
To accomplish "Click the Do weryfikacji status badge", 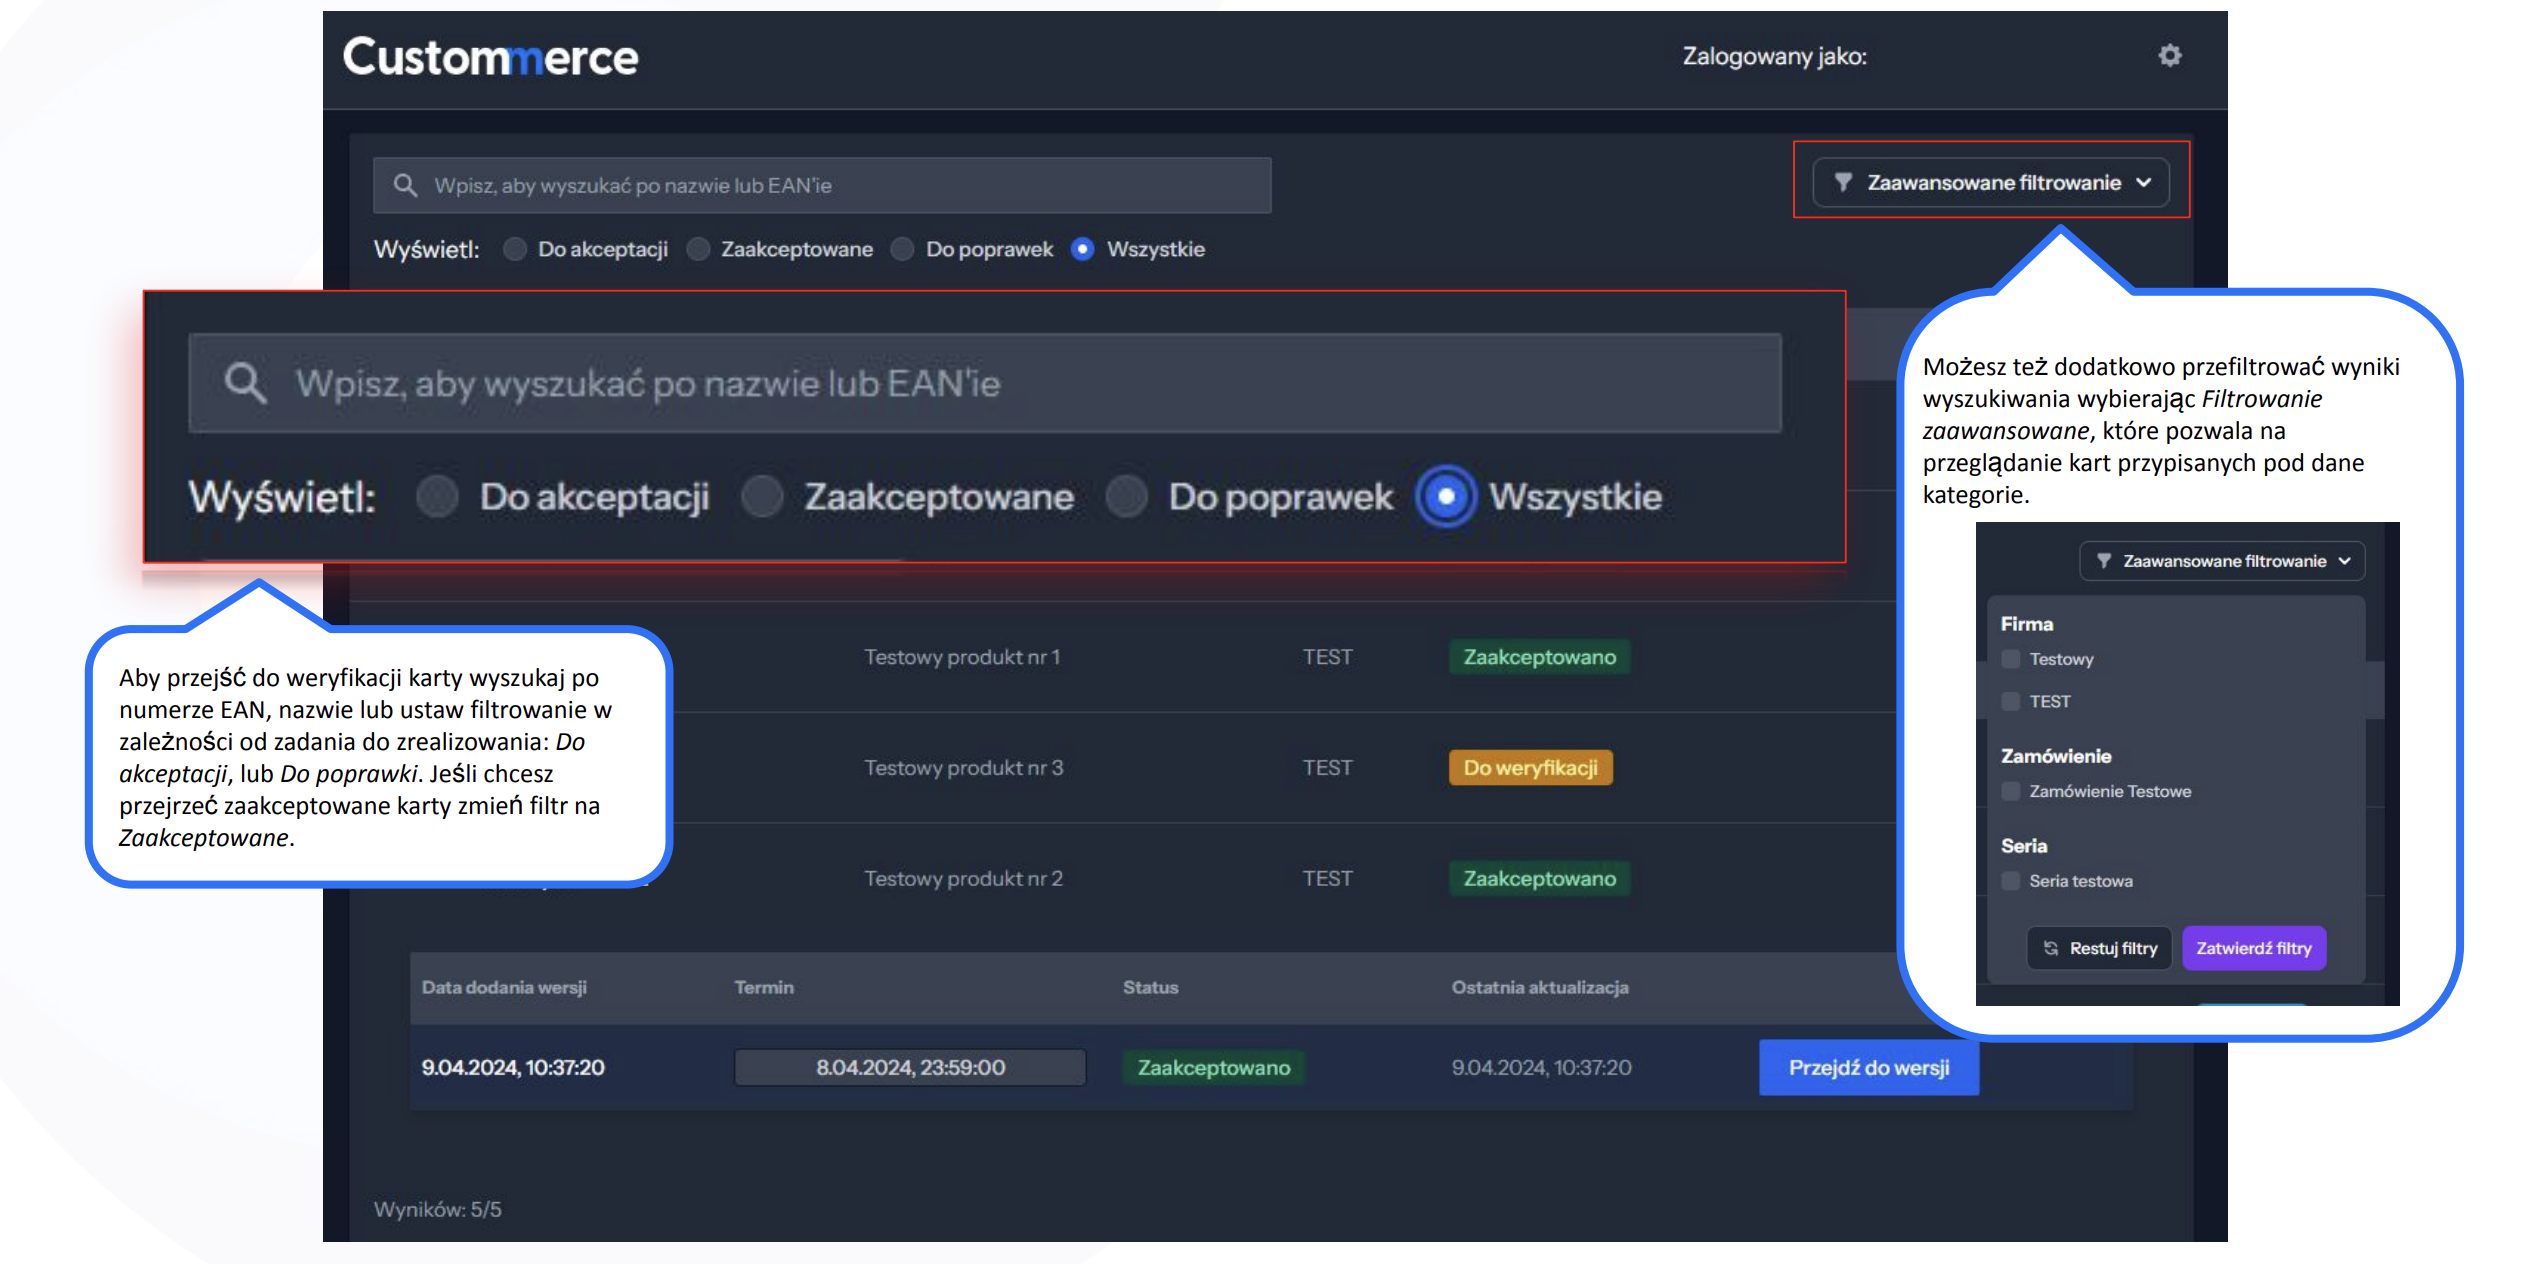I will pyautogui.click(x=1530, y=767).
